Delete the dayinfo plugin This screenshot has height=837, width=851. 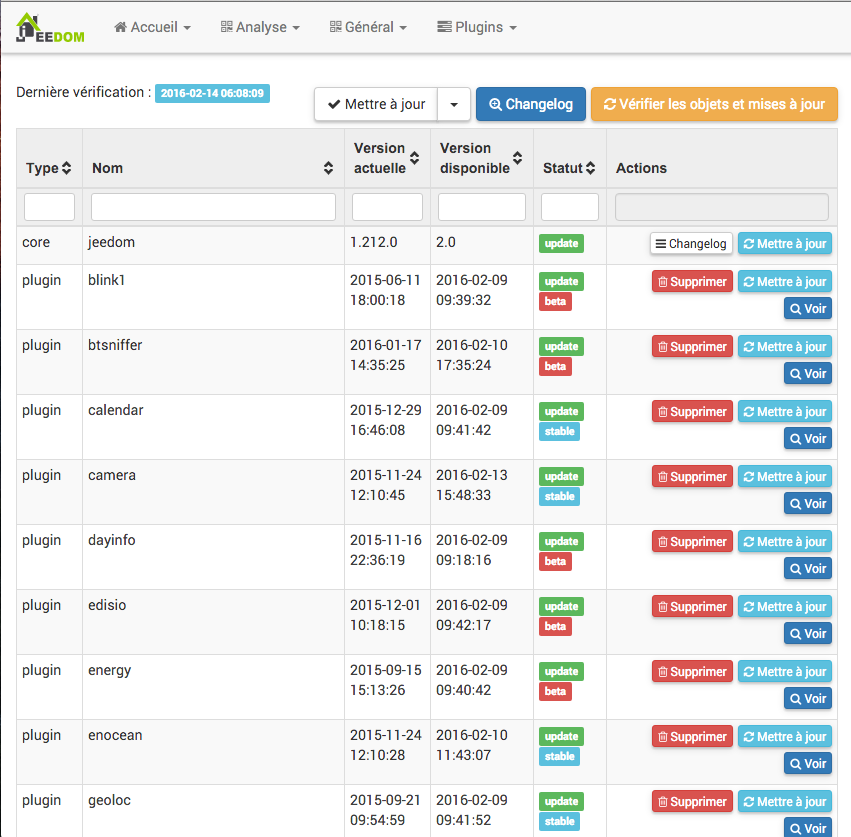pos(692,541)
